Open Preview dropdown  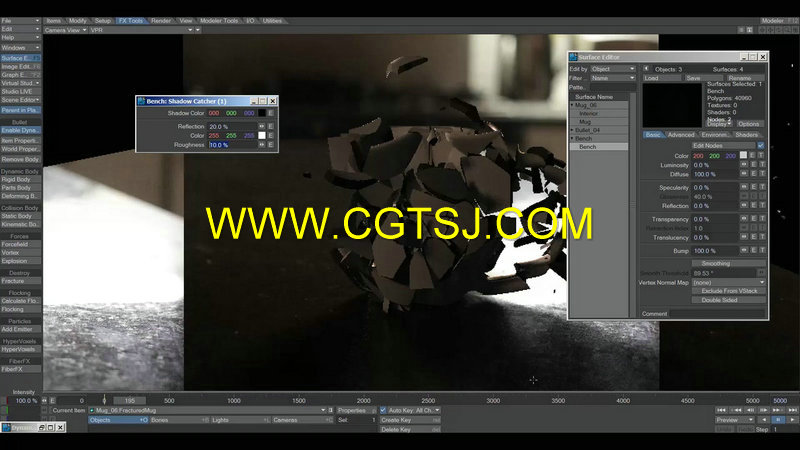(x=734, y=420)
